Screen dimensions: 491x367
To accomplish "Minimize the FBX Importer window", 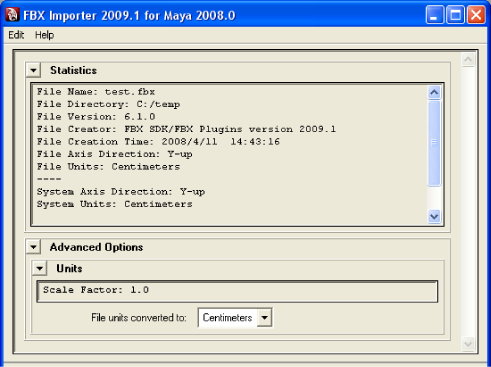I will point(435,15).
